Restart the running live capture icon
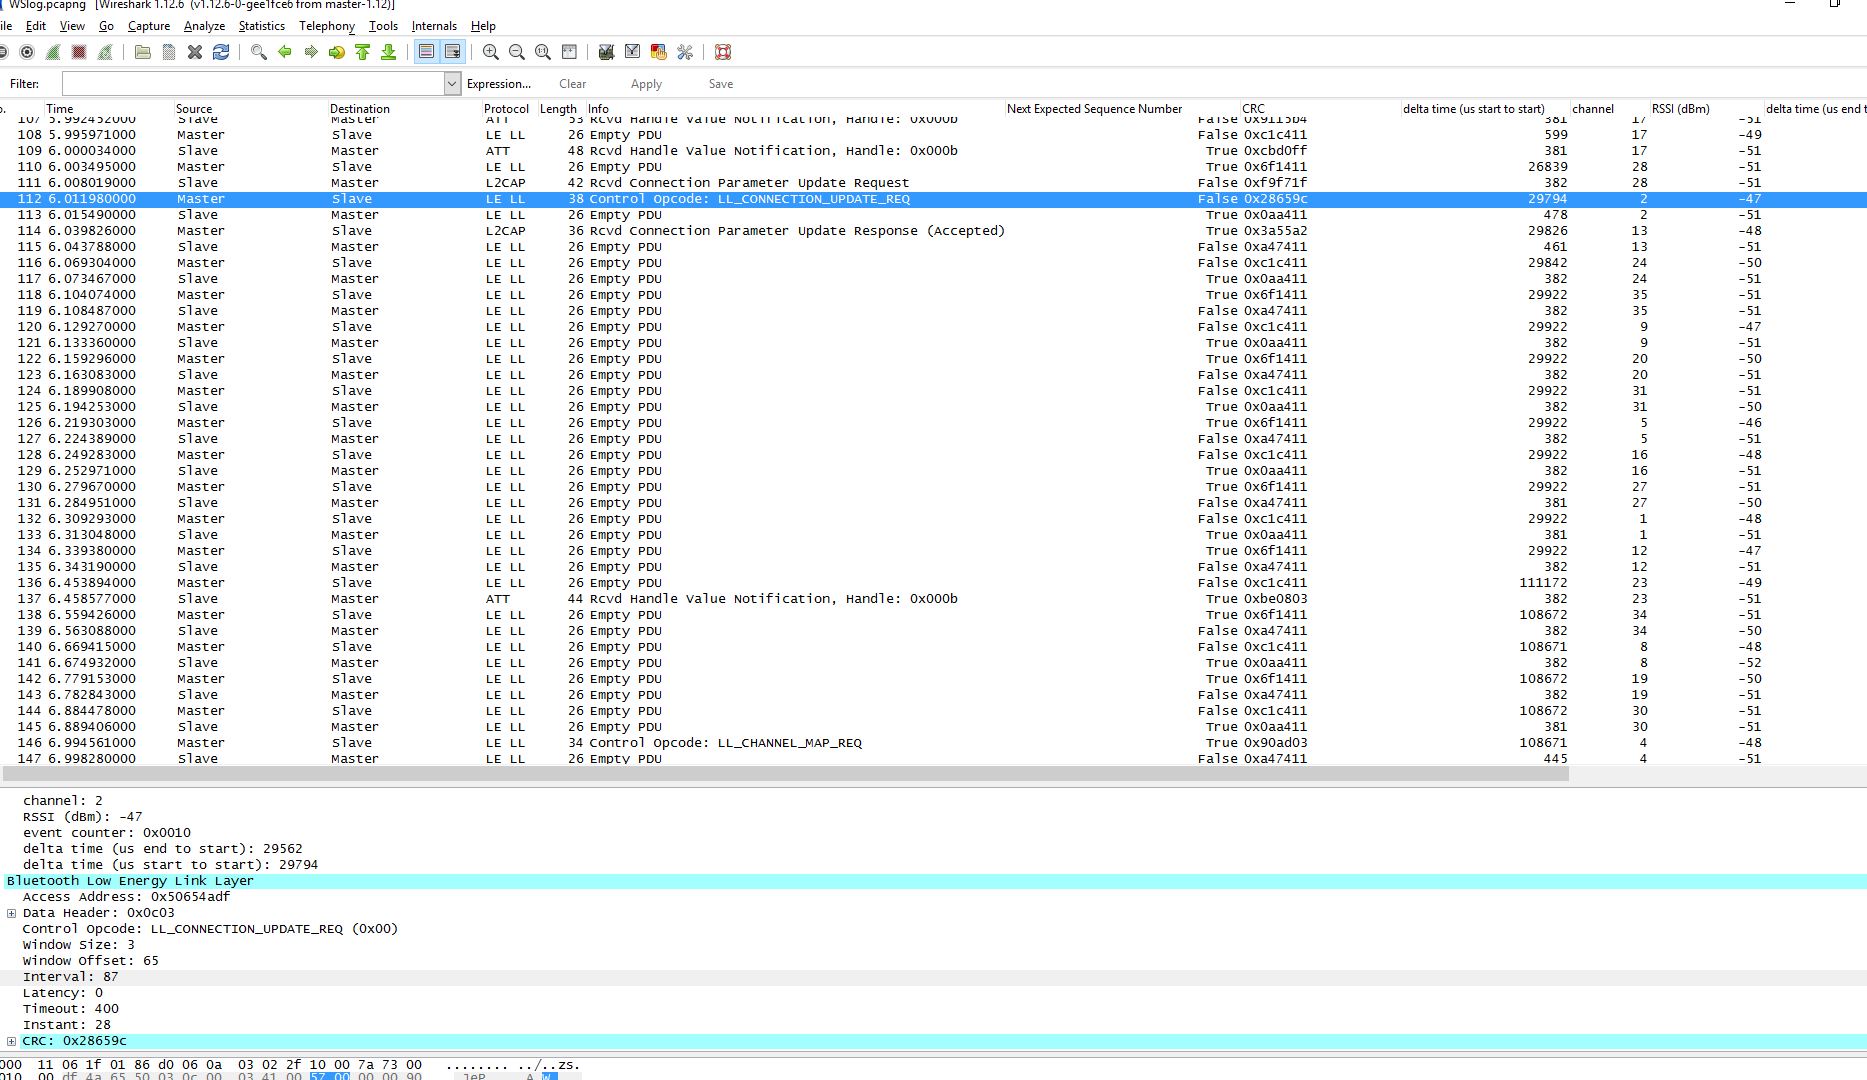1867x1080 pixels. pos(105,52)
